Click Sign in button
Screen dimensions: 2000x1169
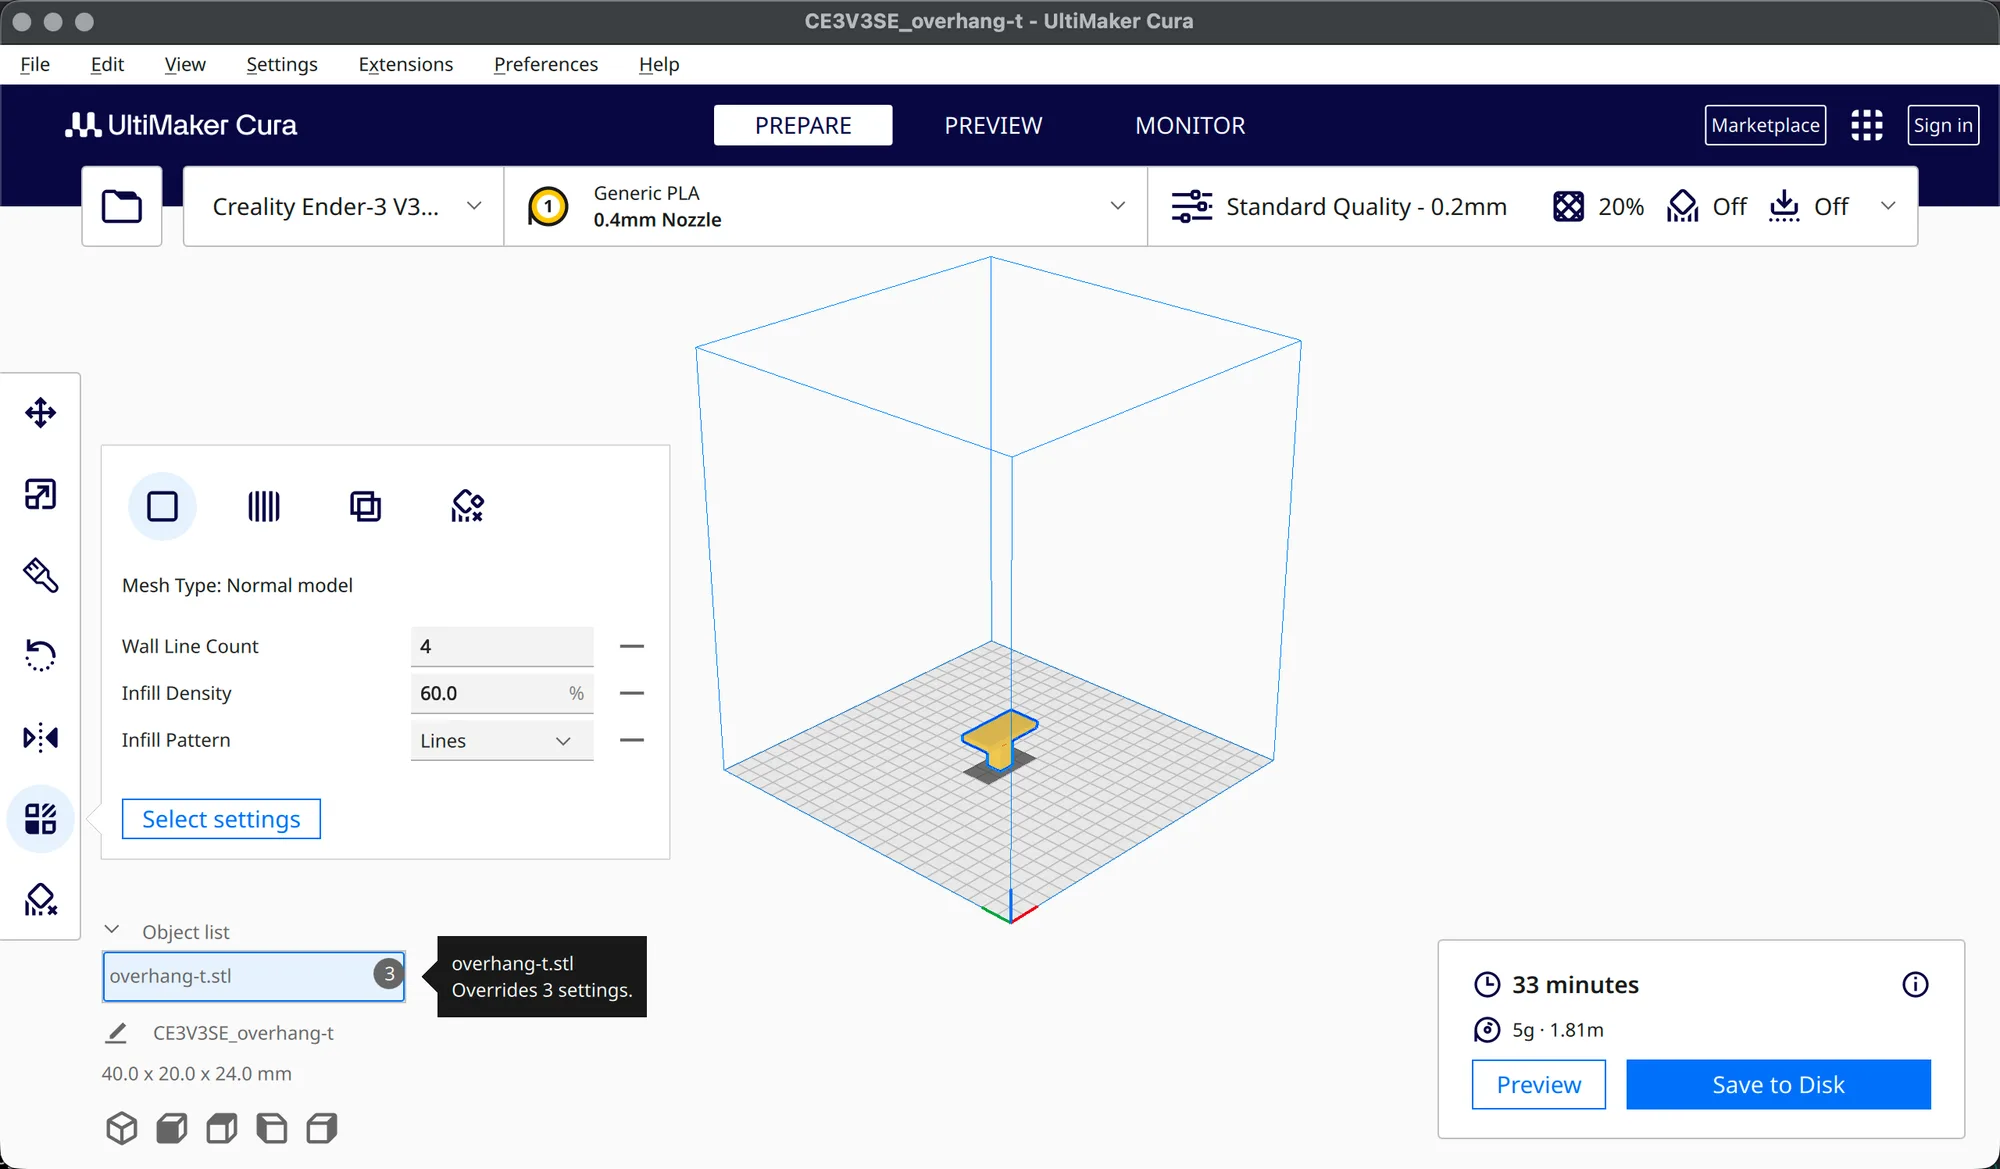coord(1943,125)
